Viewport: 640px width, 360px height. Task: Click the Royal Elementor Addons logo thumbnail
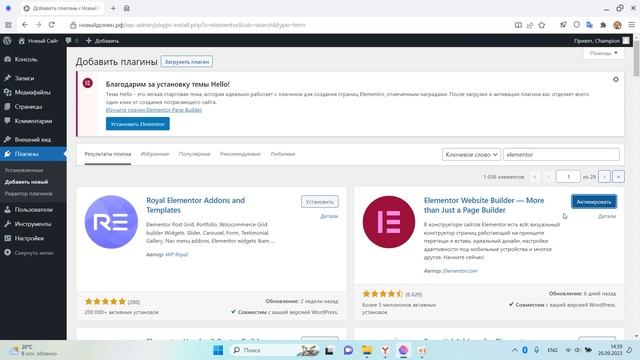click(x=111, y=222)
